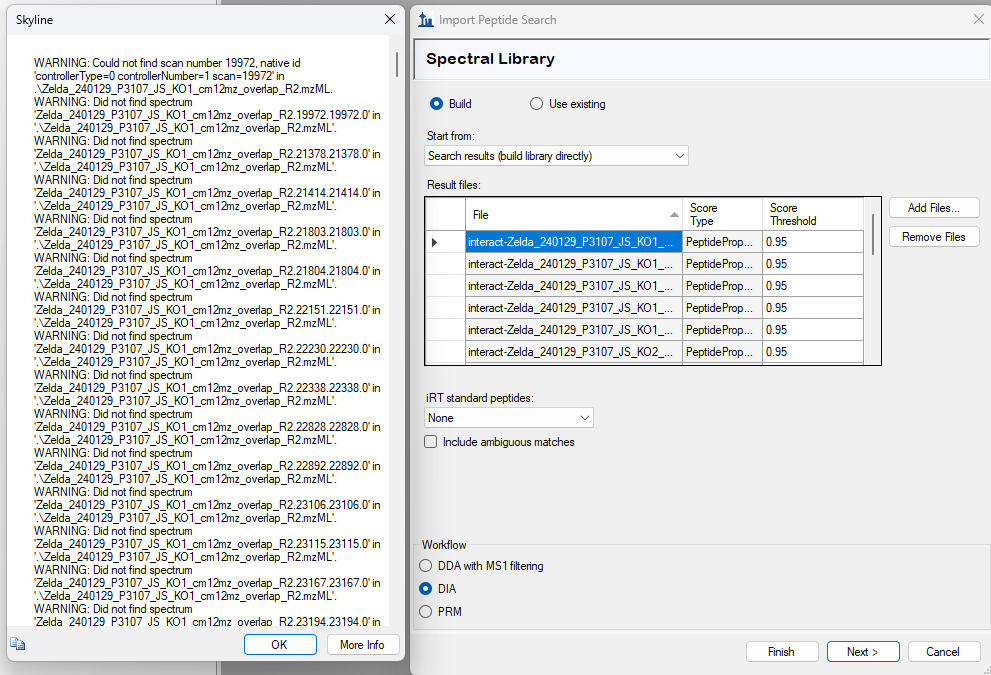991x675 pixels.
Task: Click the copy-to-clipboard icon in Skyline dialog
Action: click(x=17, y=645)
